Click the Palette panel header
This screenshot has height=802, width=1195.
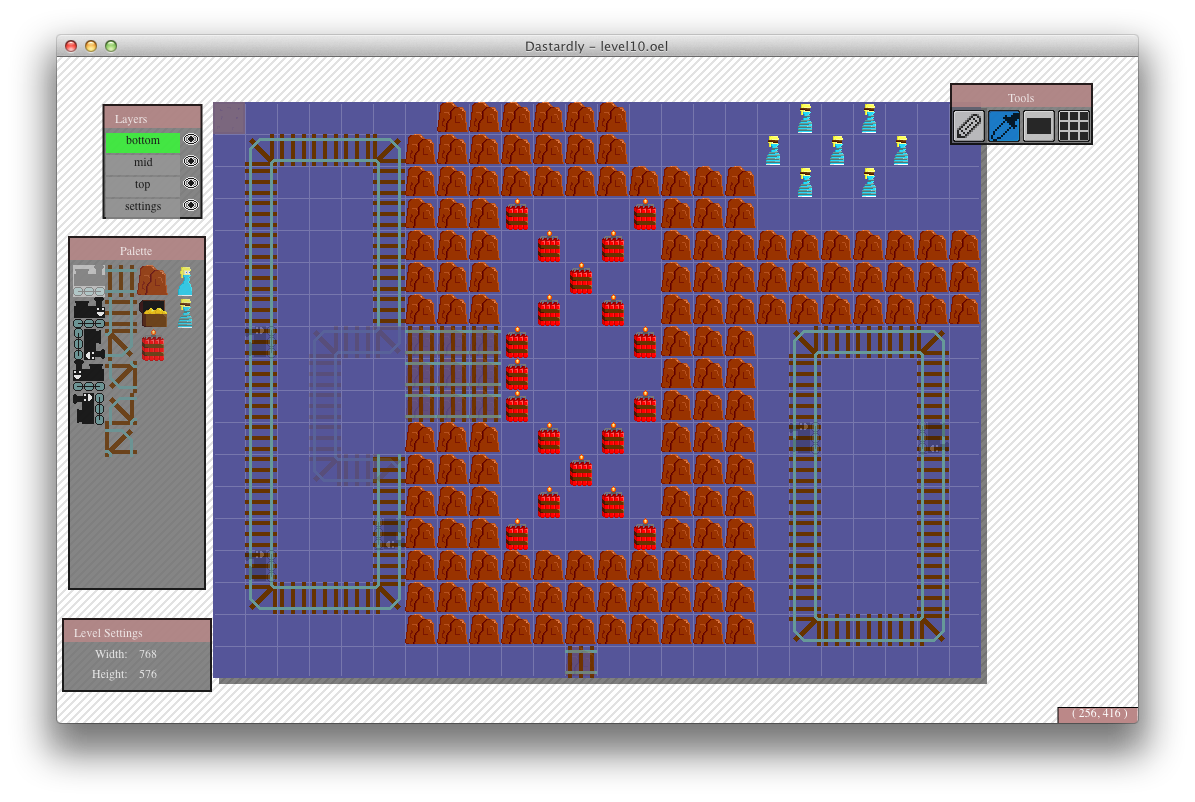click(137, 250)
